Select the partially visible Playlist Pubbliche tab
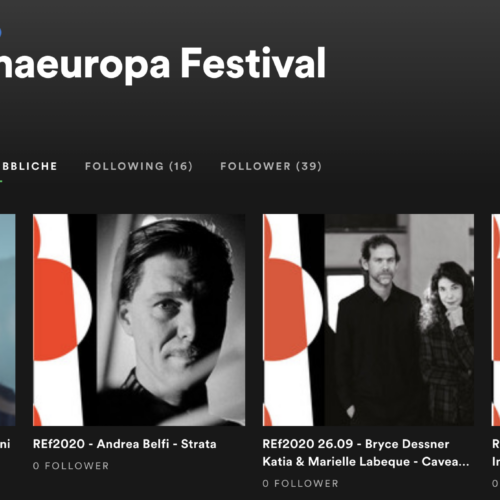Screen dimensions: 500x500 coord(29,166)
